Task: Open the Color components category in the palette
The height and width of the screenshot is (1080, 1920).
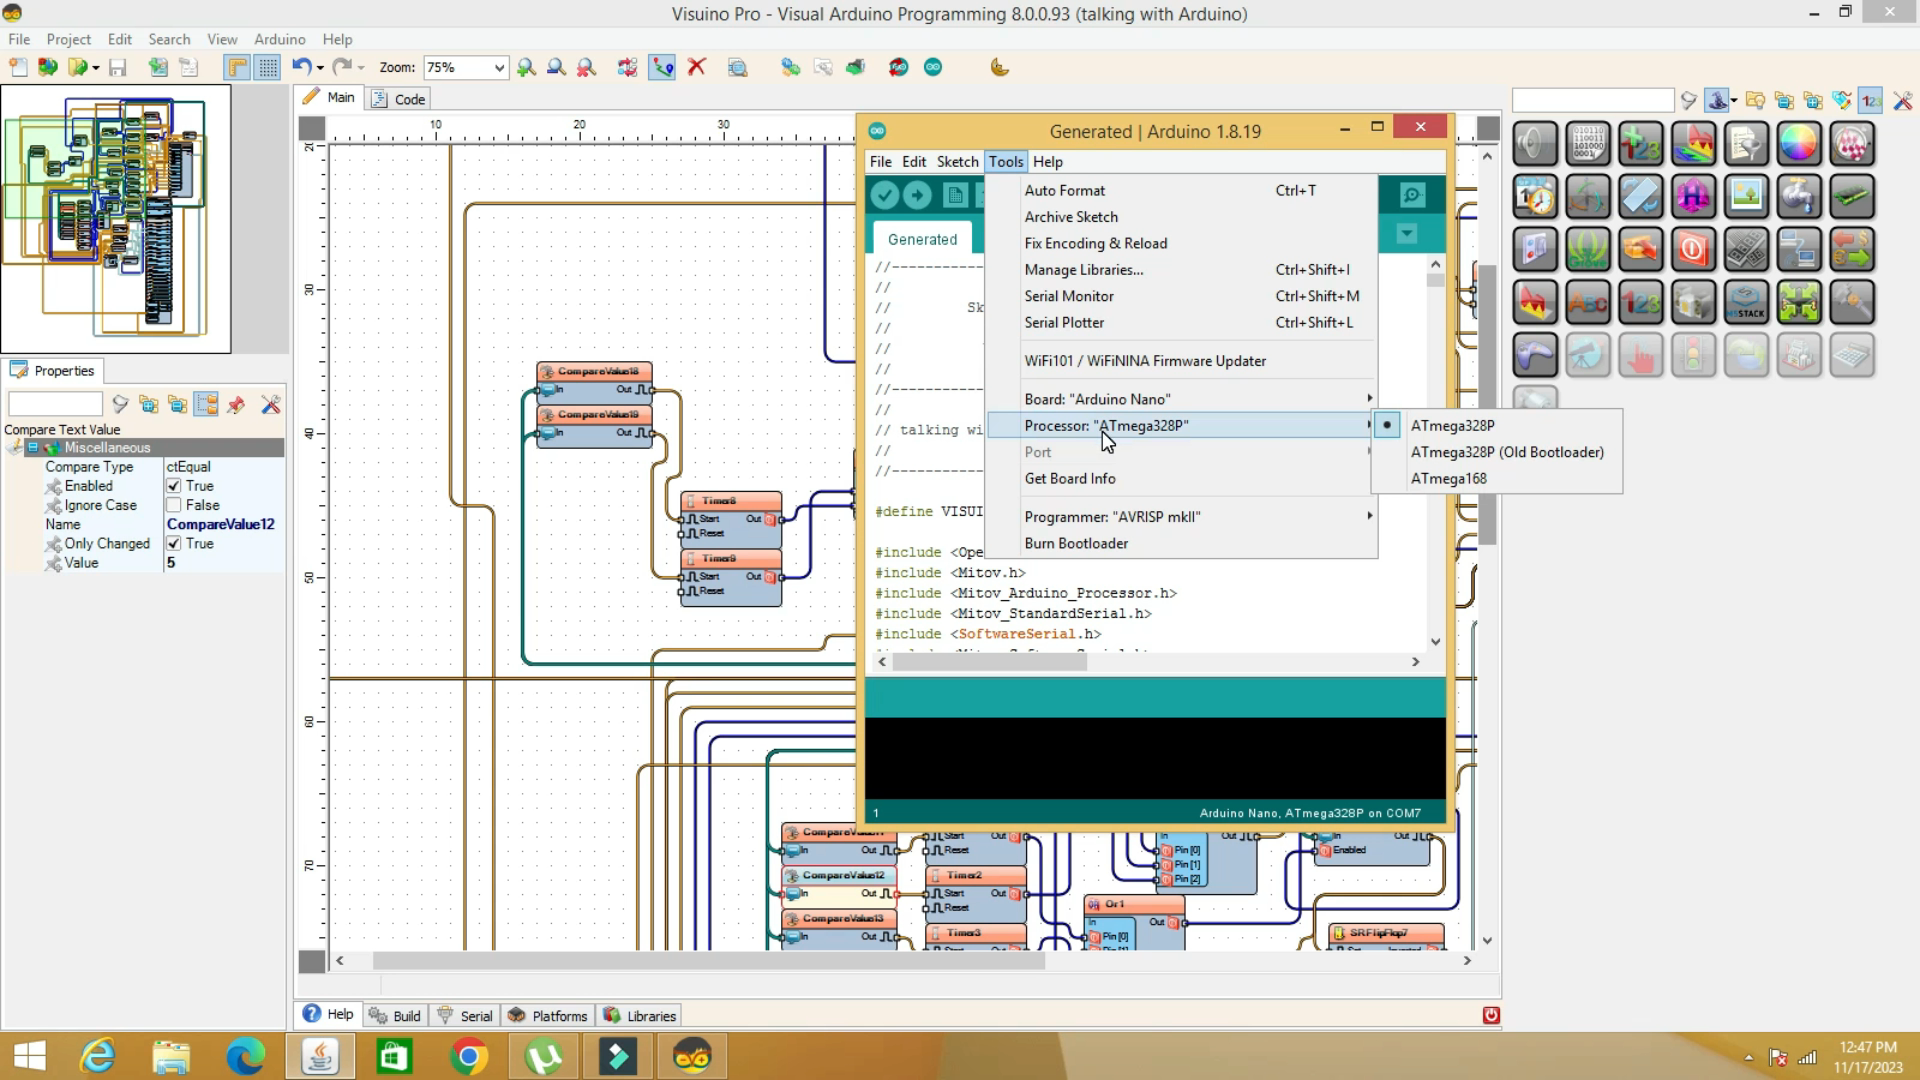Action: [x=1798, y=144]
